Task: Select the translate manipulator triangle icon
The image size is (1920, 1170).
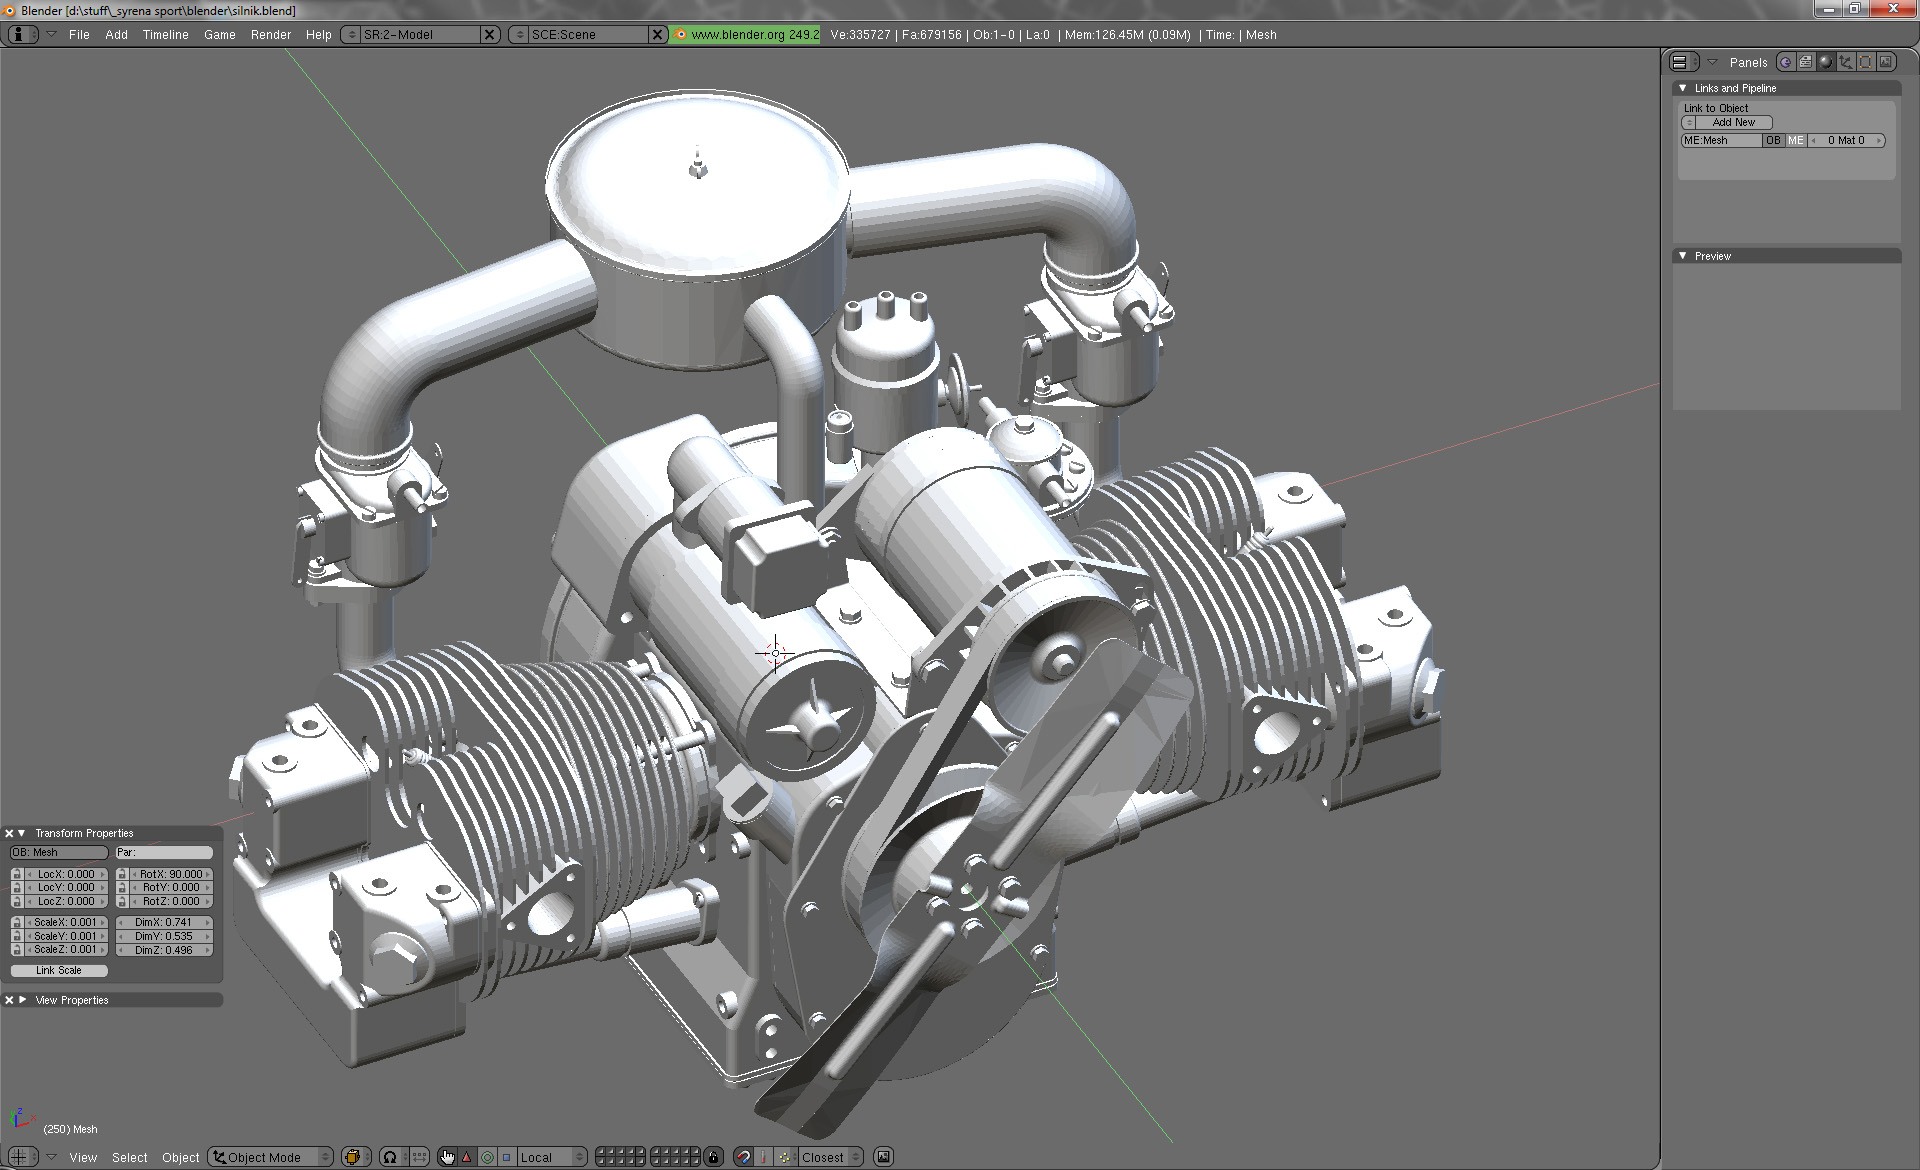Action: 467,1157
